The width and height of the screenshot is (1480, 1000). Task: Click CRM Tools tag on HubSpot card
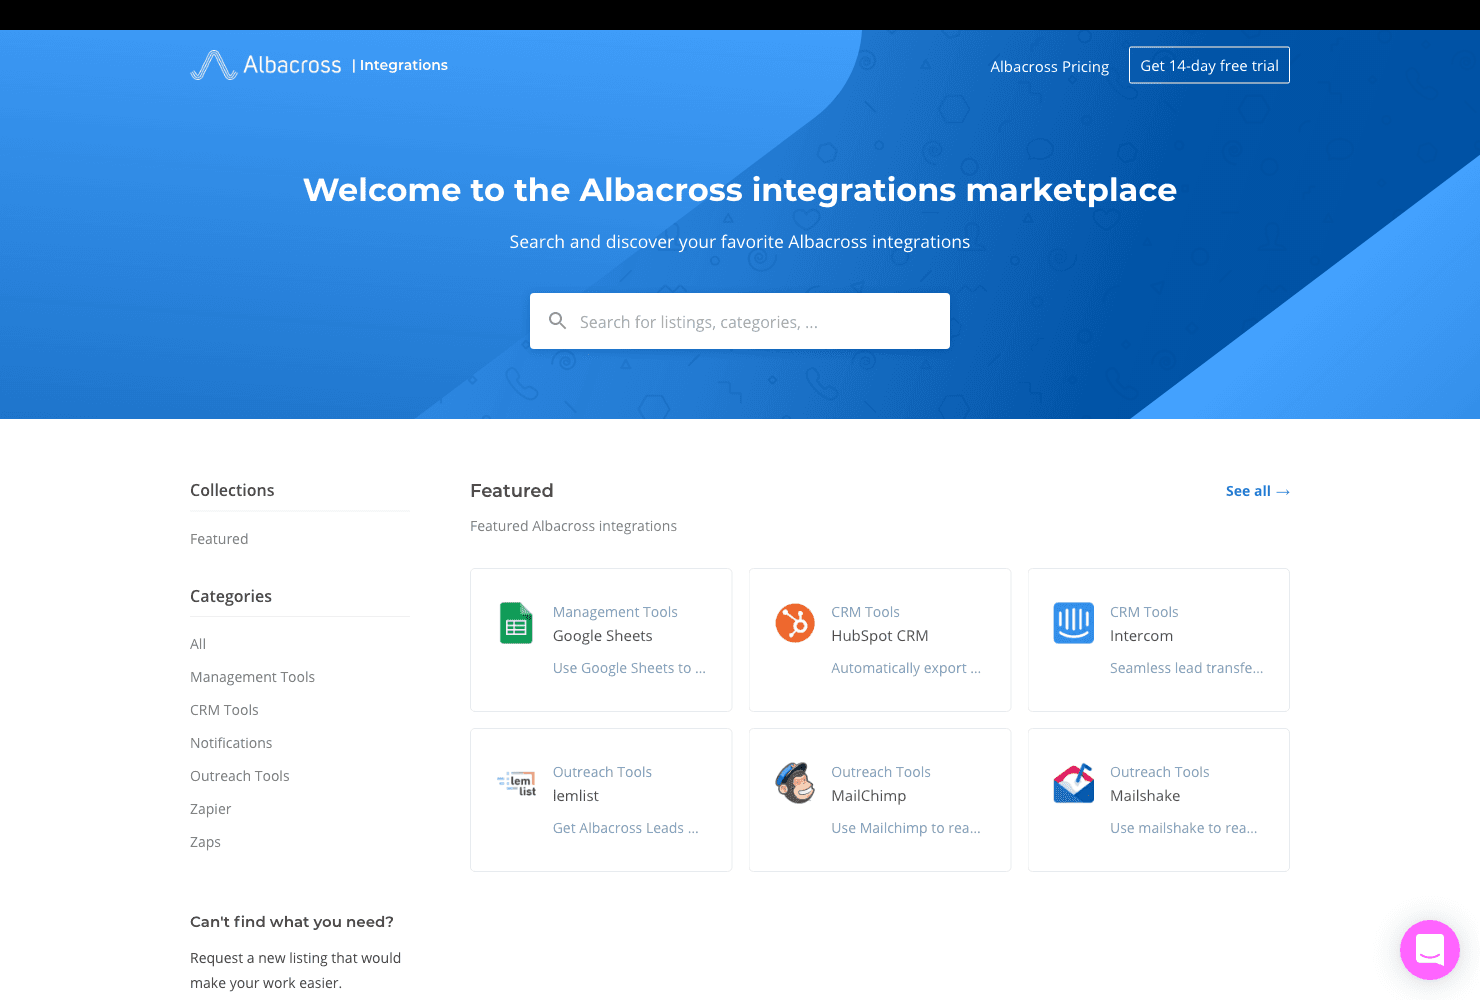[x=865, y=612]
